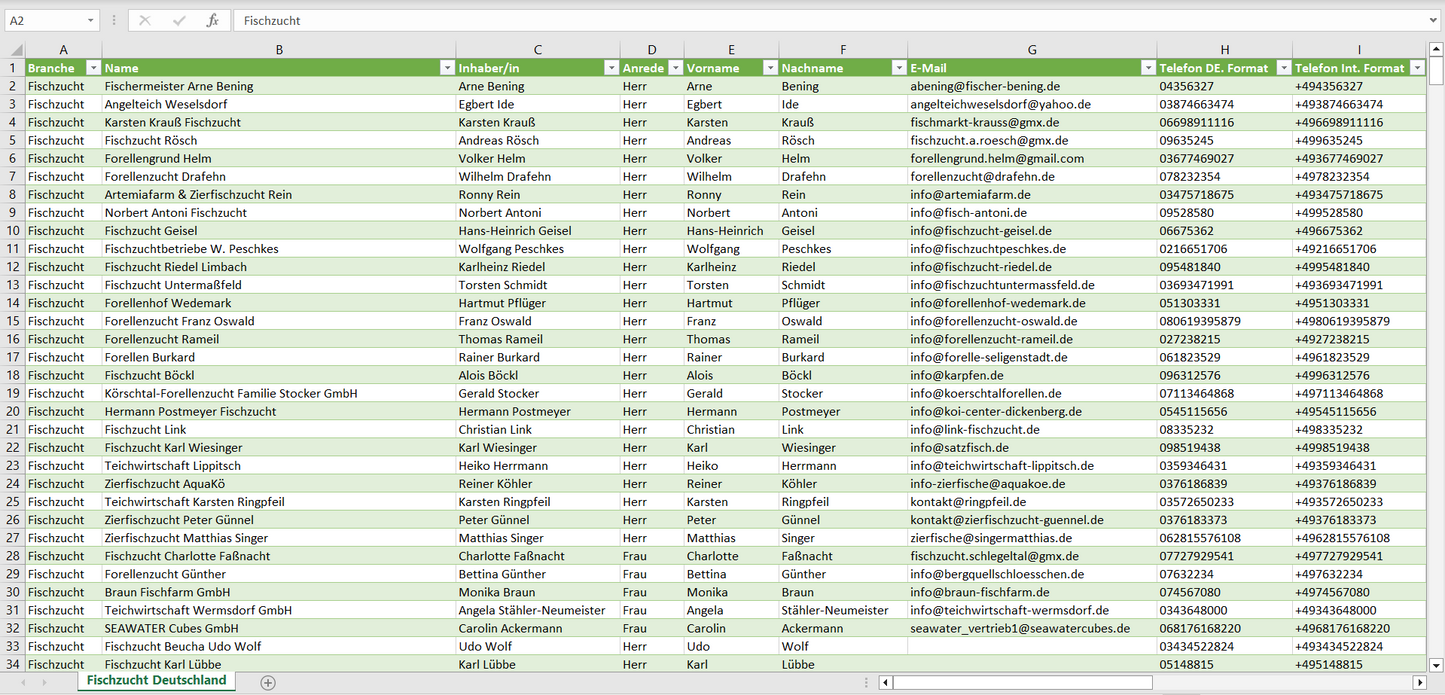Select row 15 header
This screenshot has width=1445, height=695.
click(x=13, y=321)
